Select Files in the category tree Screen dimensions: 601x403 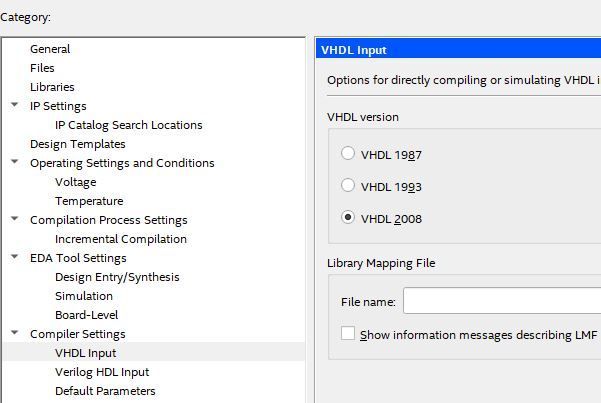[x=42, y=68]
